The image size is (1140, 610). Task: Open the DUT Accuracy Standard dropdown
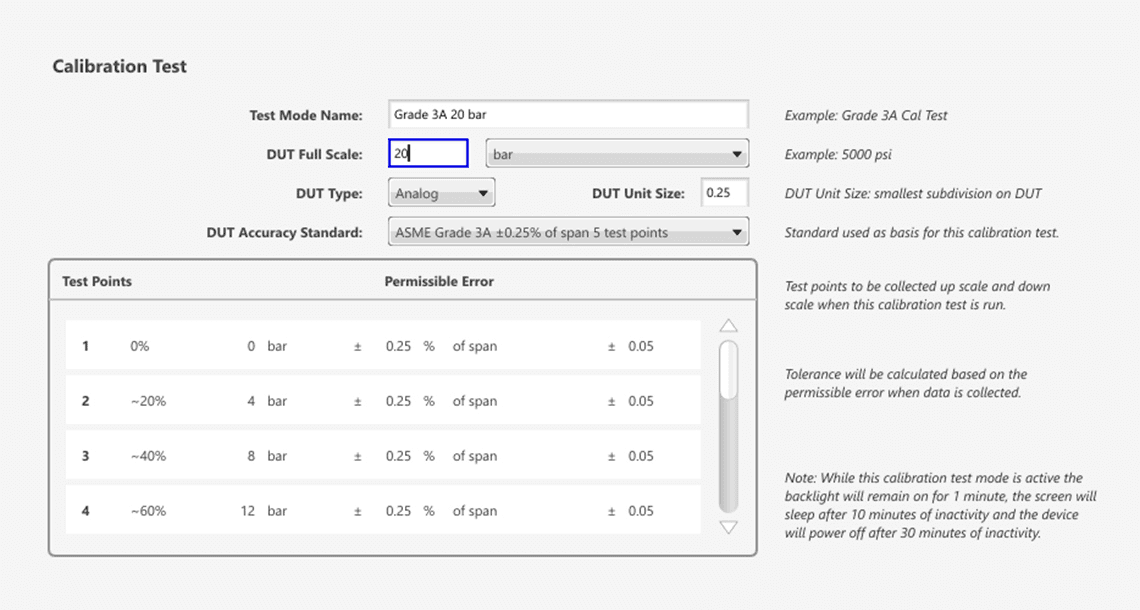pyautogui.click(x=568, y=231)
